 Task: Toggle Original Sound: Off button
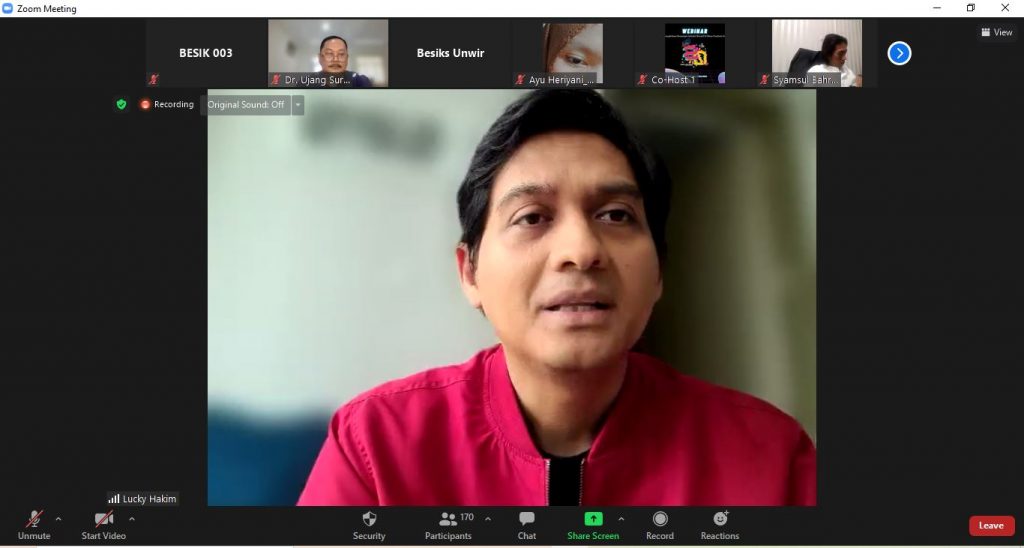pyautogui.click(x=246, y=105)
